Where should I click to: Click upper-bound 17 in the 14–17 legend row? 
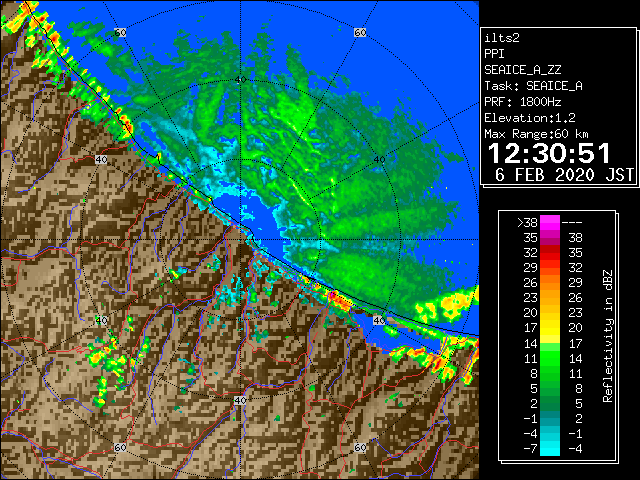575,343
